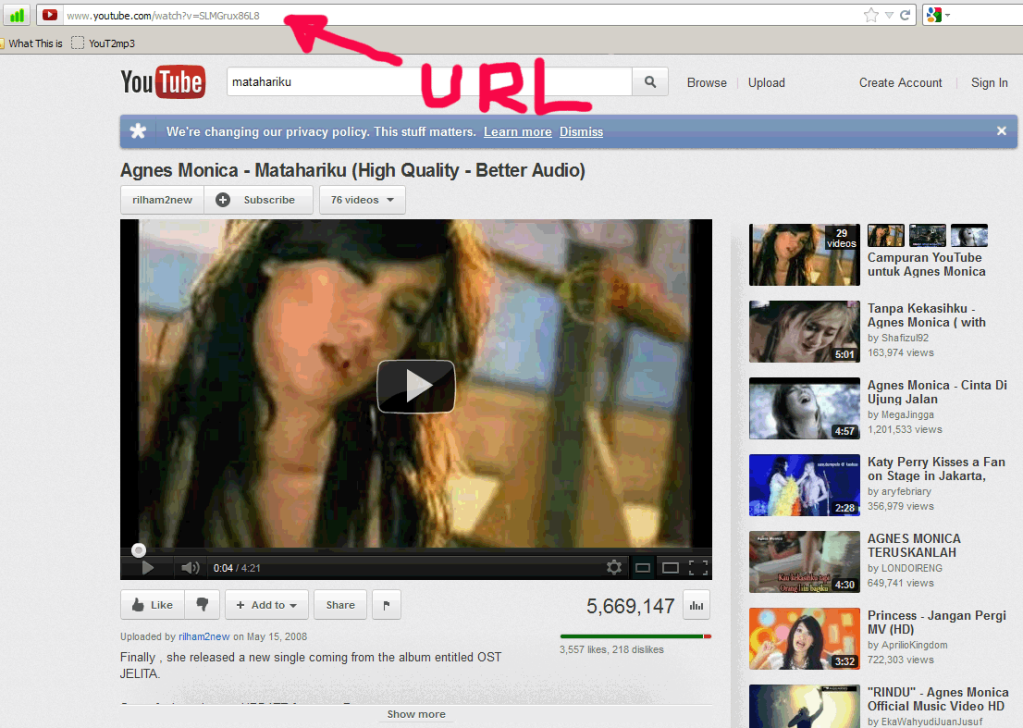This screenshot has width=1023, height=728.
Task: Bookmark the page with the star icon
Action: click(870, 15)
